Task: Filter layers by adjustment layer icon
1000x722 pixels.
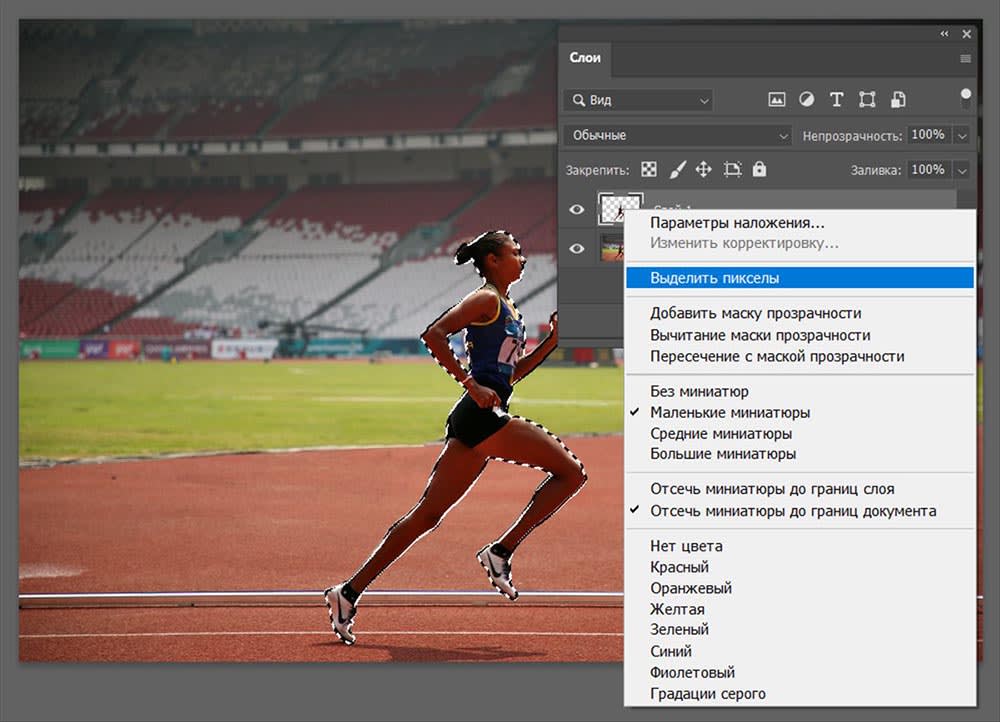Action: click(x=806, y=99)
